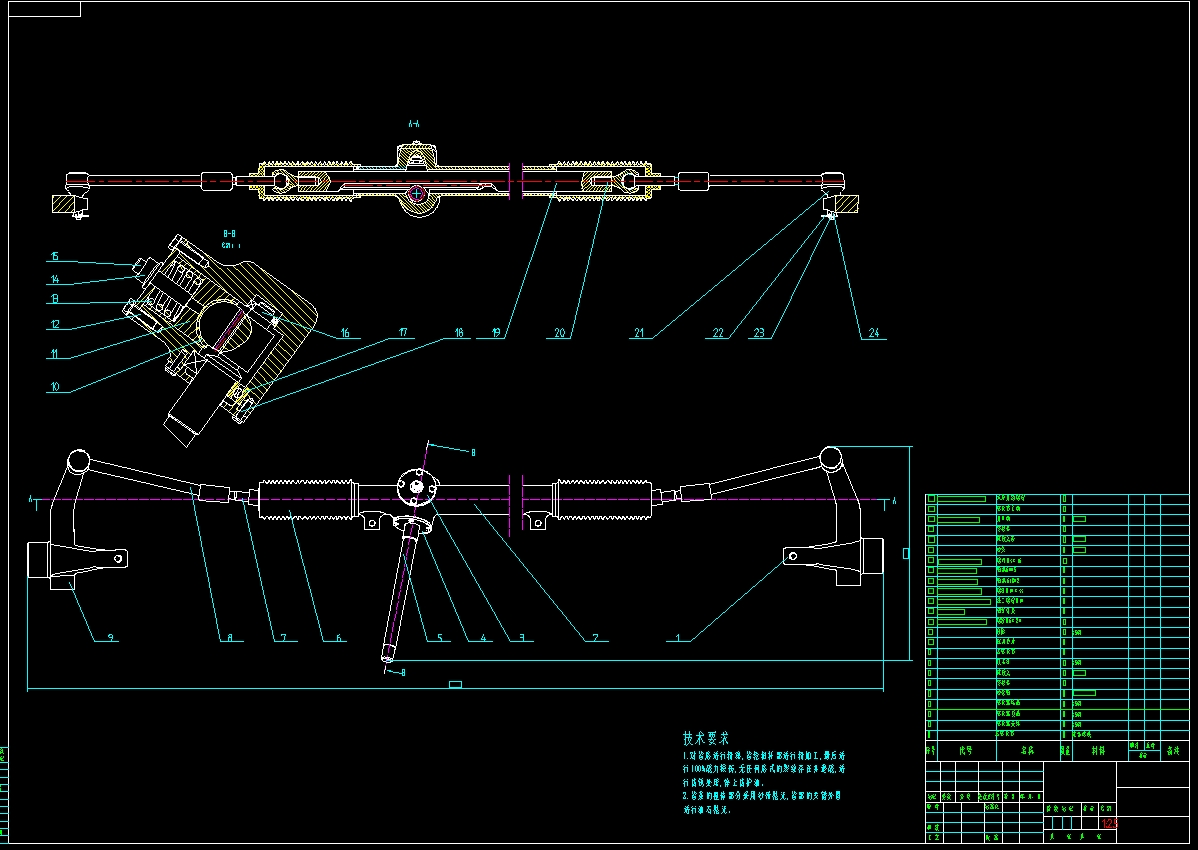Click the 技术要求 heading
Screen dimensions: 1198x850
(x=706, y=738)
